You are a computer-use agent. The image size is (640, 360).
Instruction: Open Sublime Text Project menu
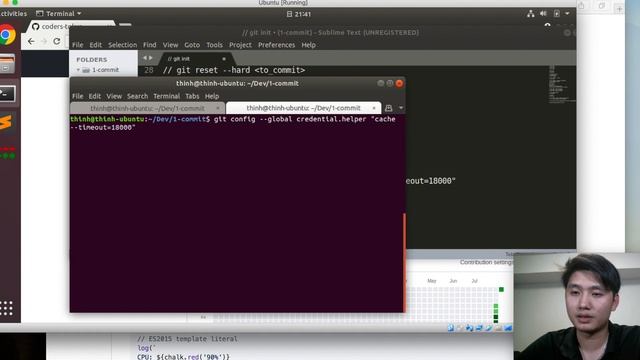coord(240,45)
